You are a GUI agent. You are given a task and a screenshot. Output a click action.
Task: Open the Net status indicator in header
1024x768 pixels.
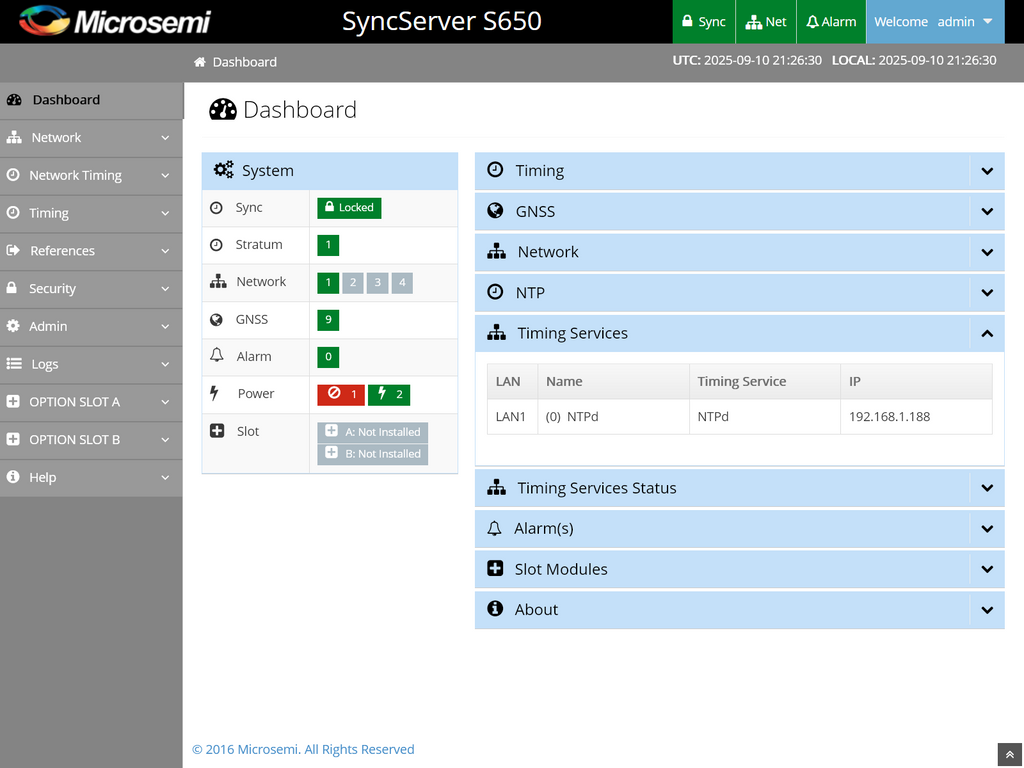tap(766, 22)
